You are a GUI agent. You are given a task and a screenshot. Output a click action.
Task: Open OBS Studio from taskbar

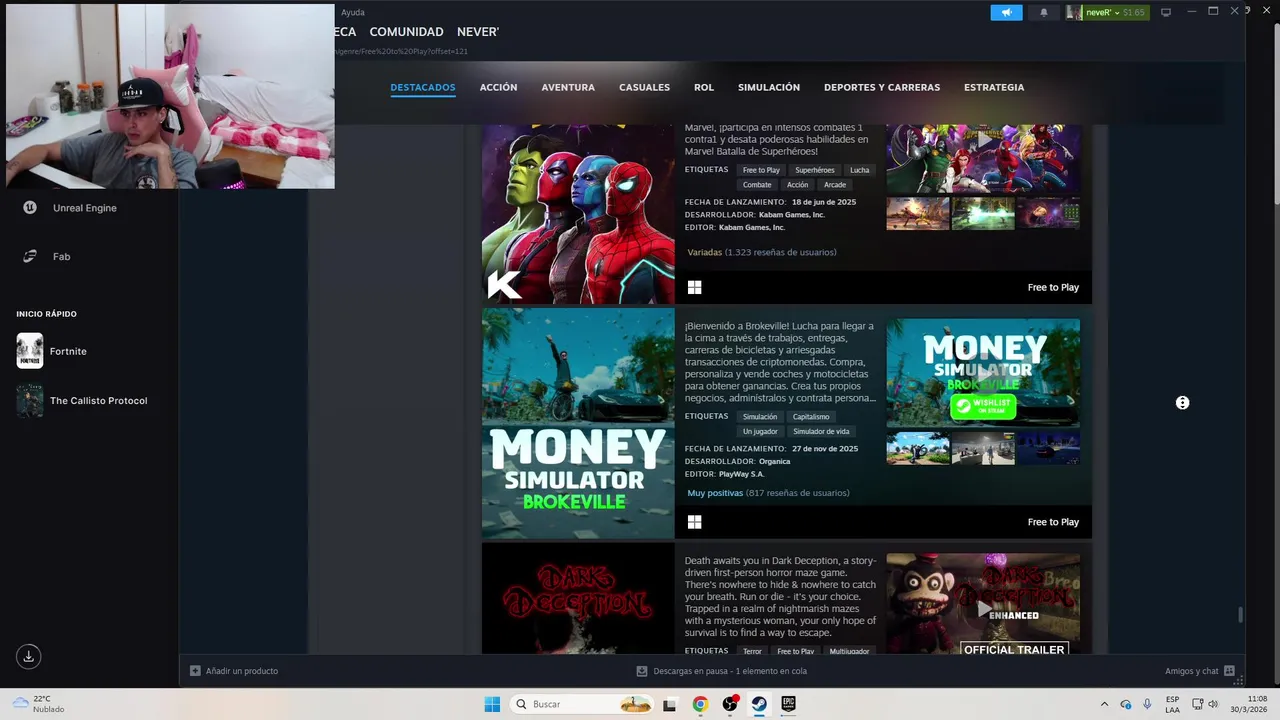pos(730,704)
